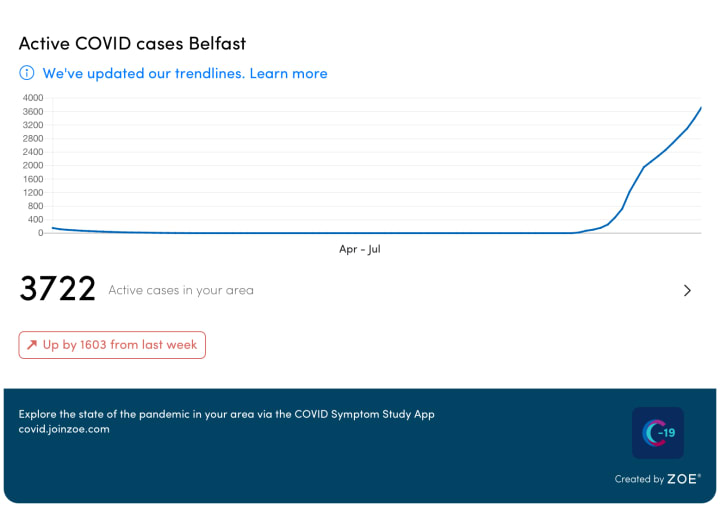Click the 'Explore the state of the pandemic' text
This screenshot has width=720, height=507.
pyautogui.click(x=226, y=414)
